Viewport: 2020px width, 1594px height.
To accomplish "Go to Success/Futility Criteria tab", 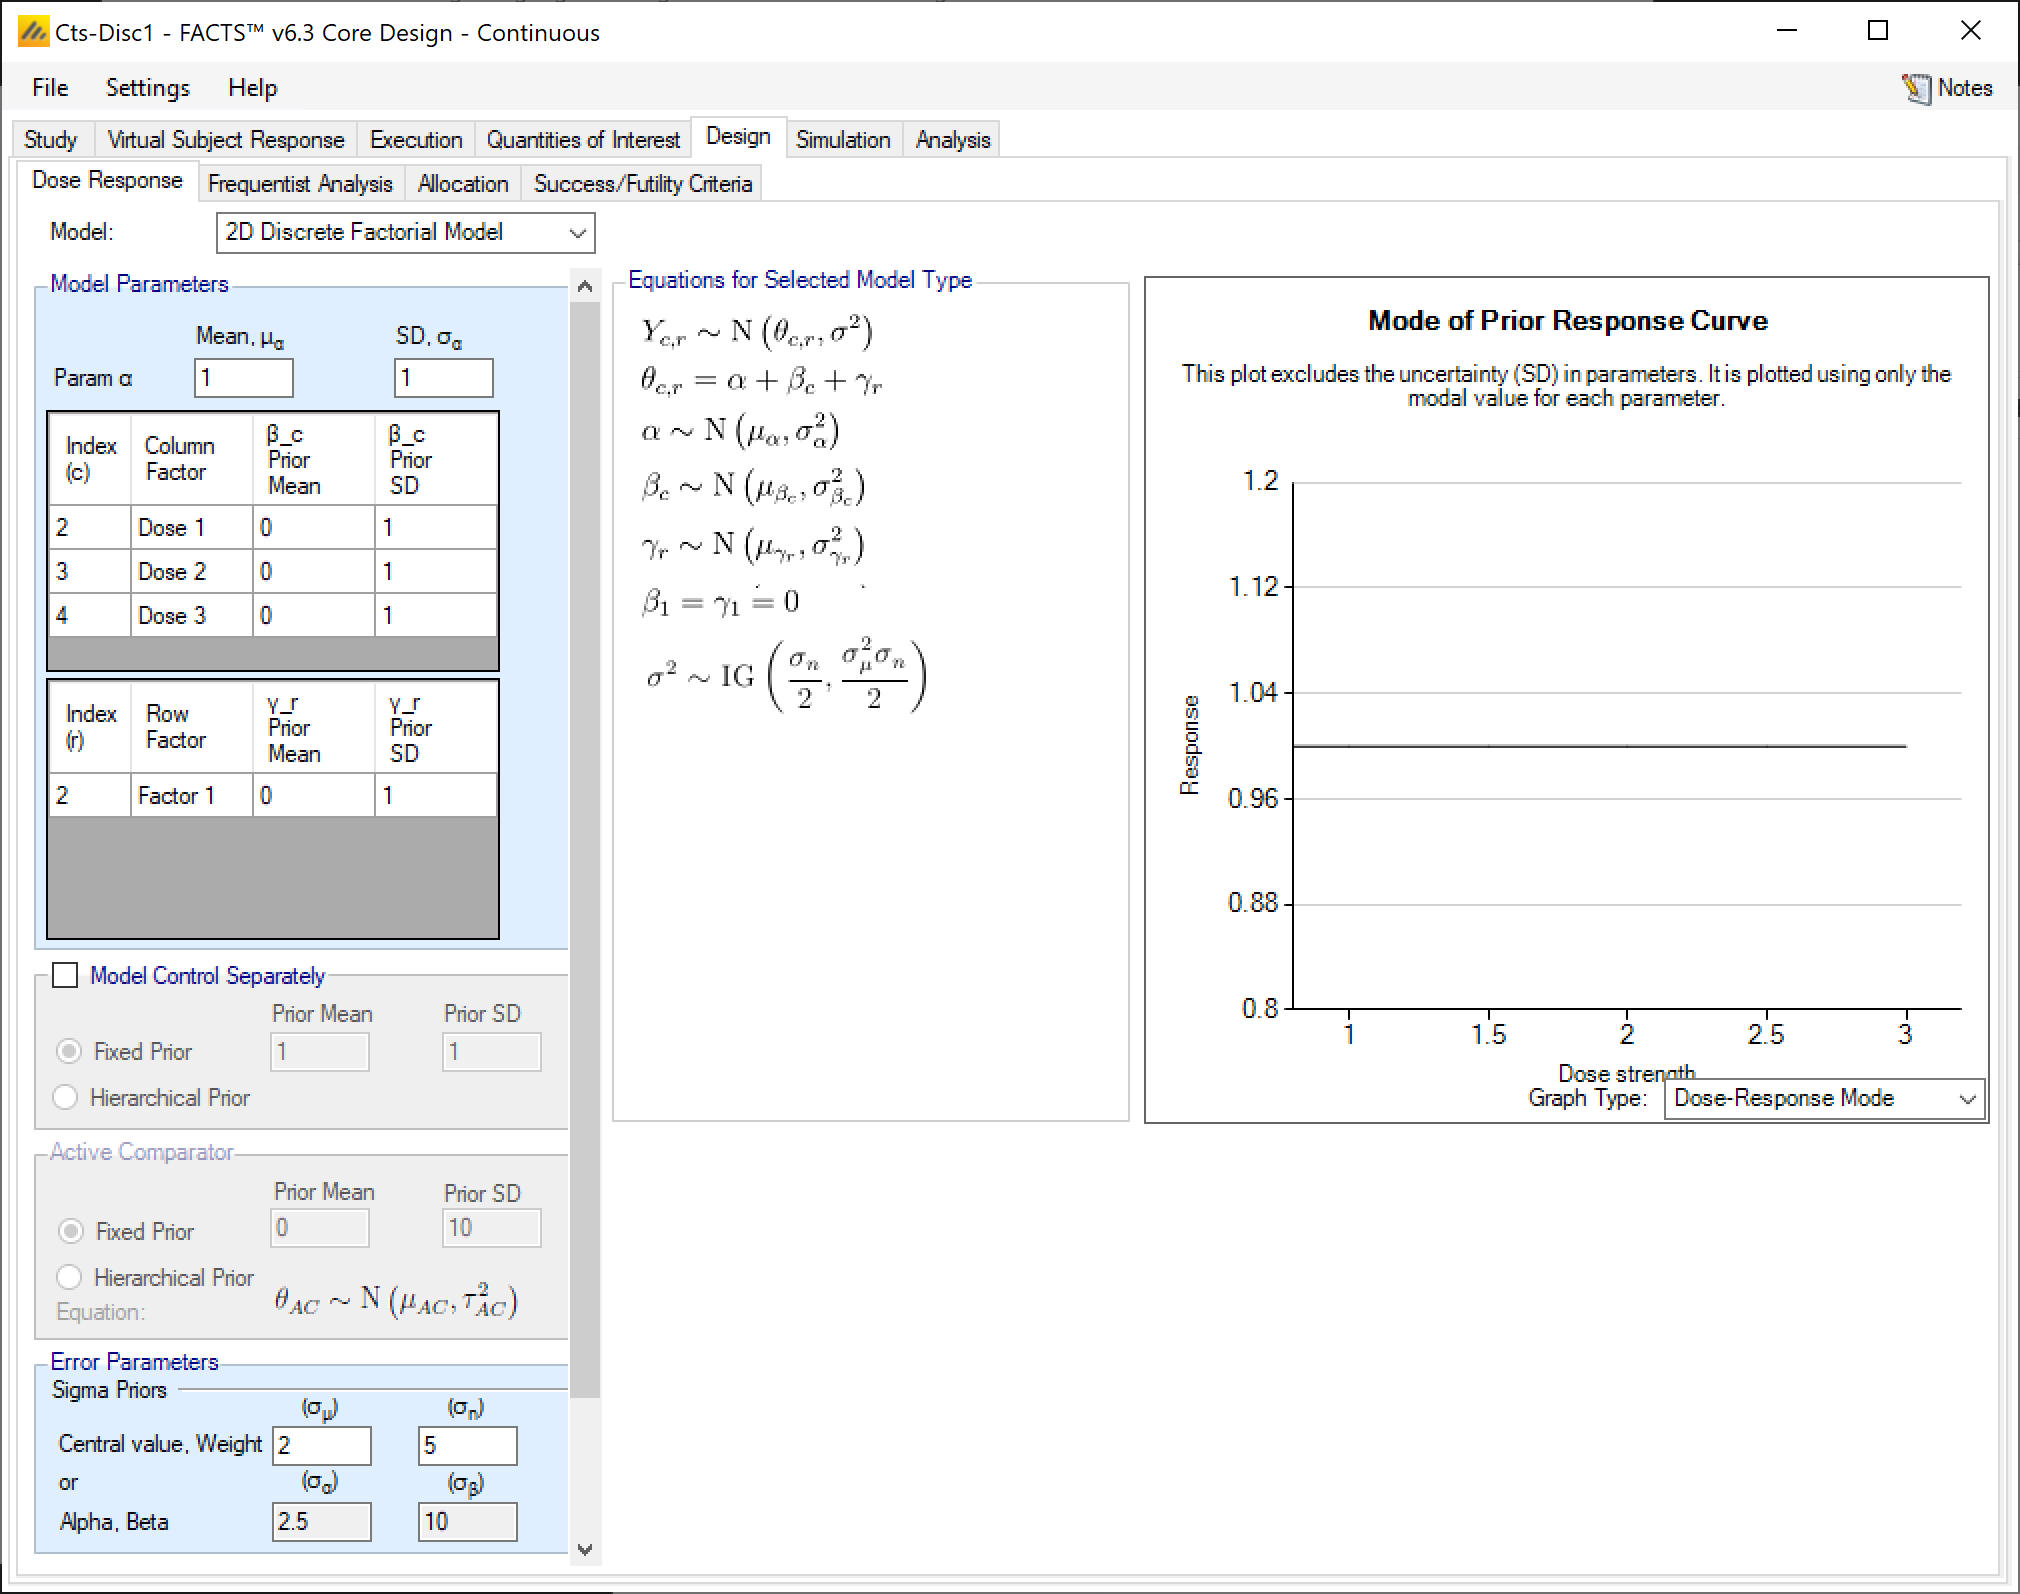I will pyautogui.click(x=642, y=184).
